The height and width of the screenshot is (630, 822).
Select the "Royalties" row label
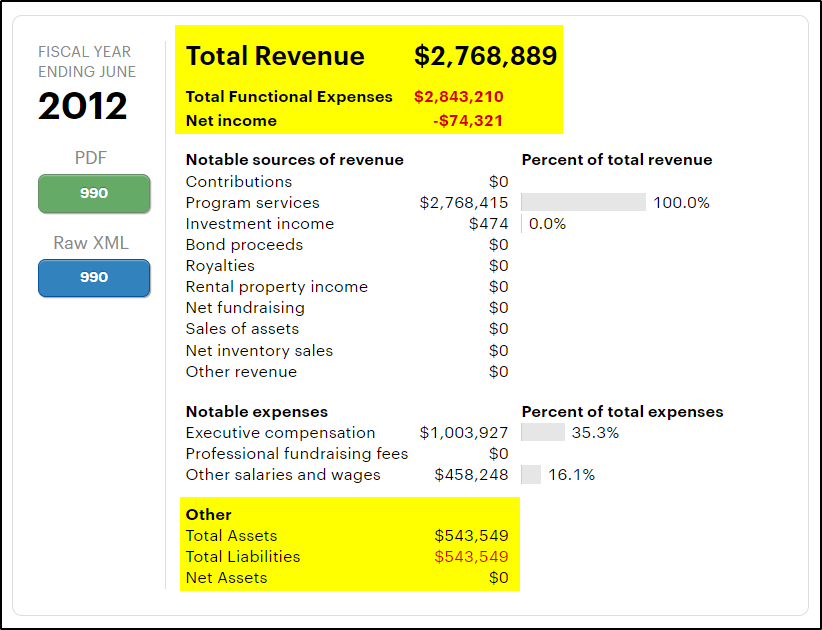[220, 266]
